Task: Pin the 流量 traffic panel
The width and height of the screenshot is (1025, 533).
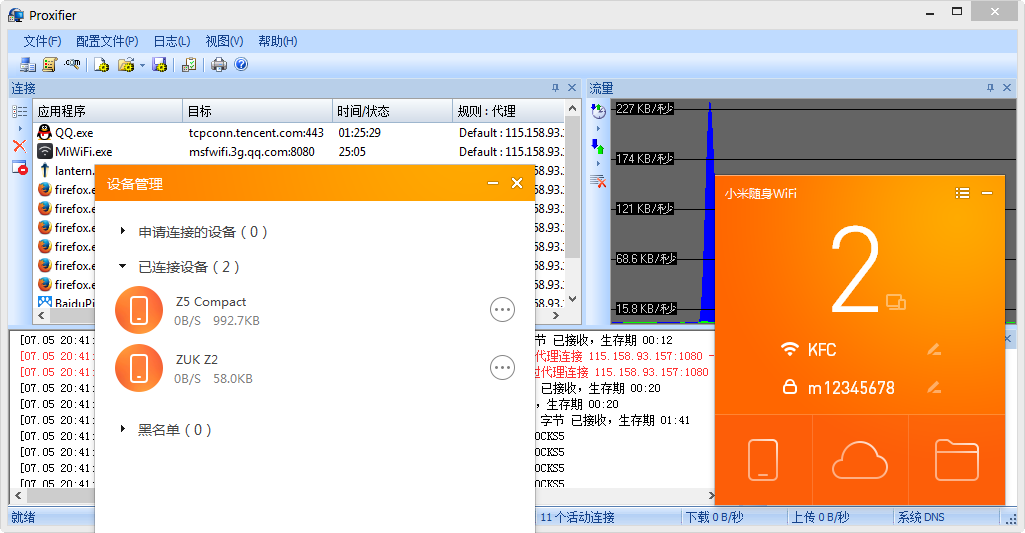Action: [x=990, y=88]
